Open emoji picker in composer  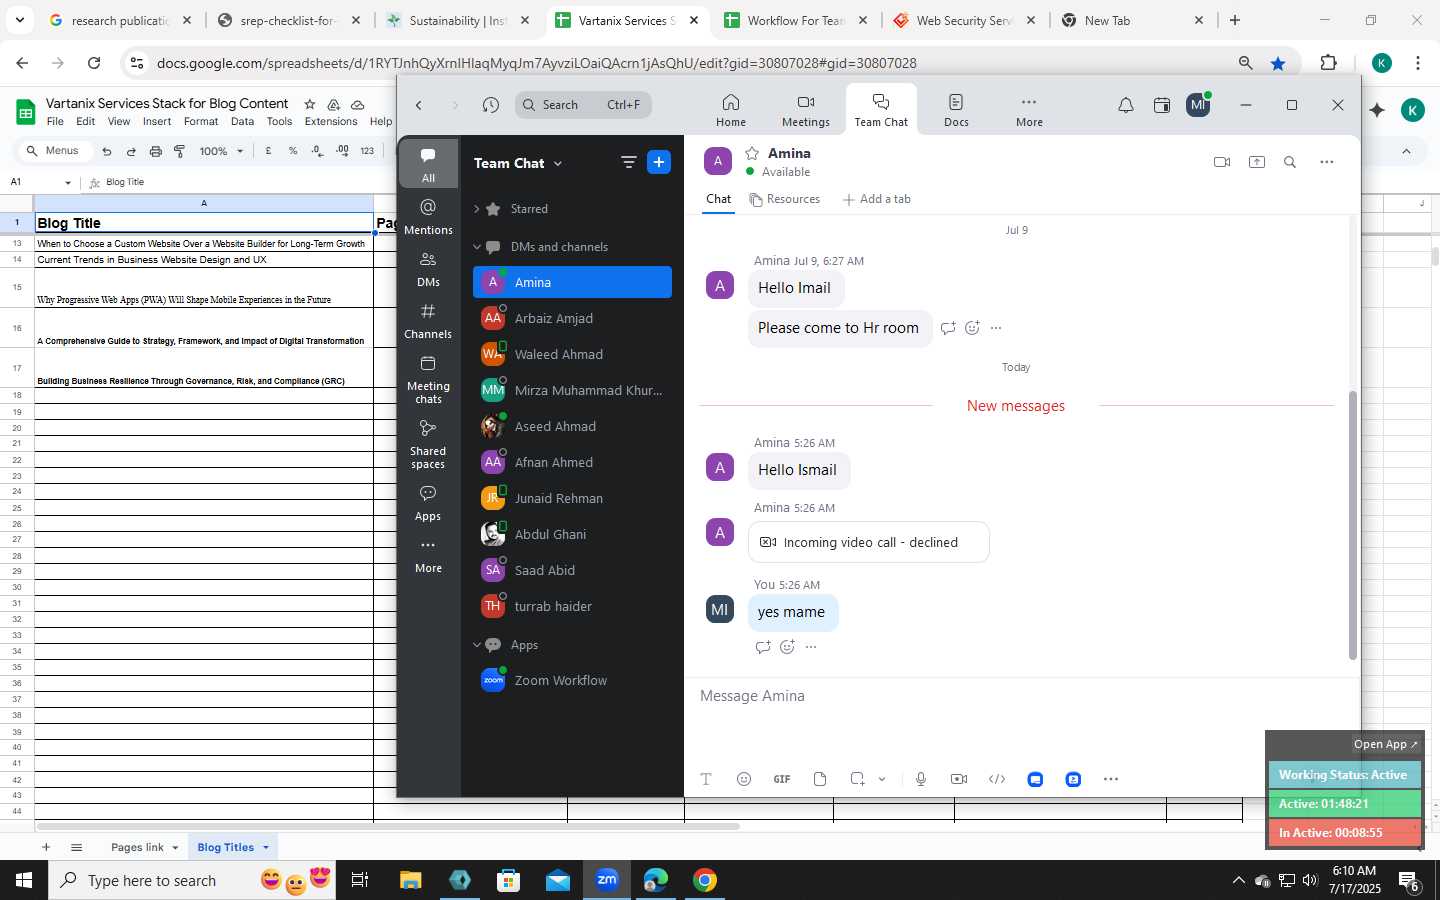(744, 779)
